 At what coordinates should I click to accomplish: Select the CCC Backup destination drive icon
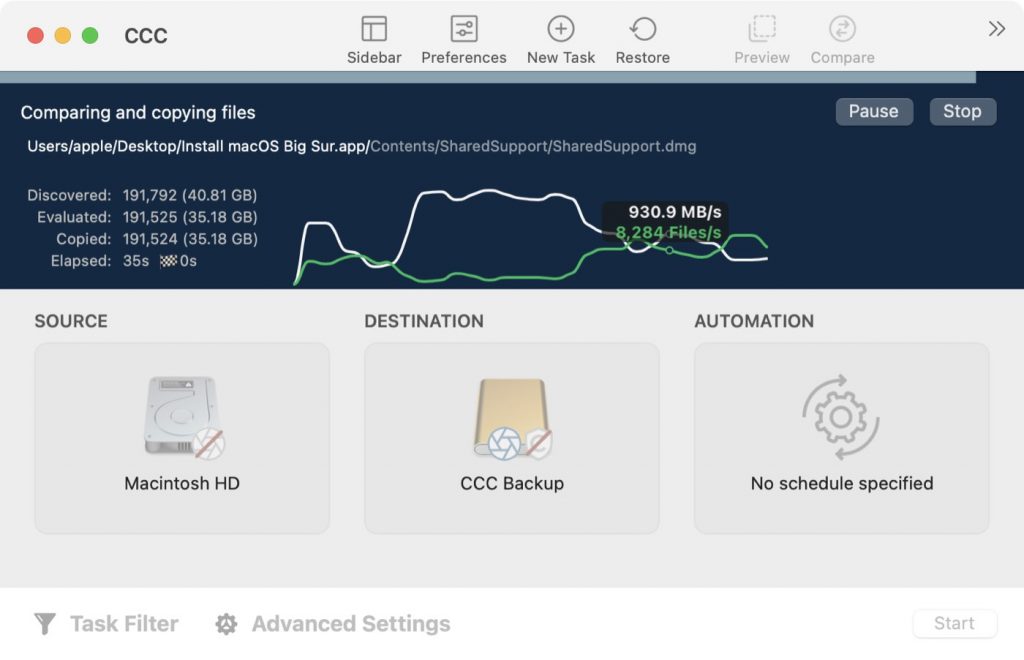click(x=512, y=418)
